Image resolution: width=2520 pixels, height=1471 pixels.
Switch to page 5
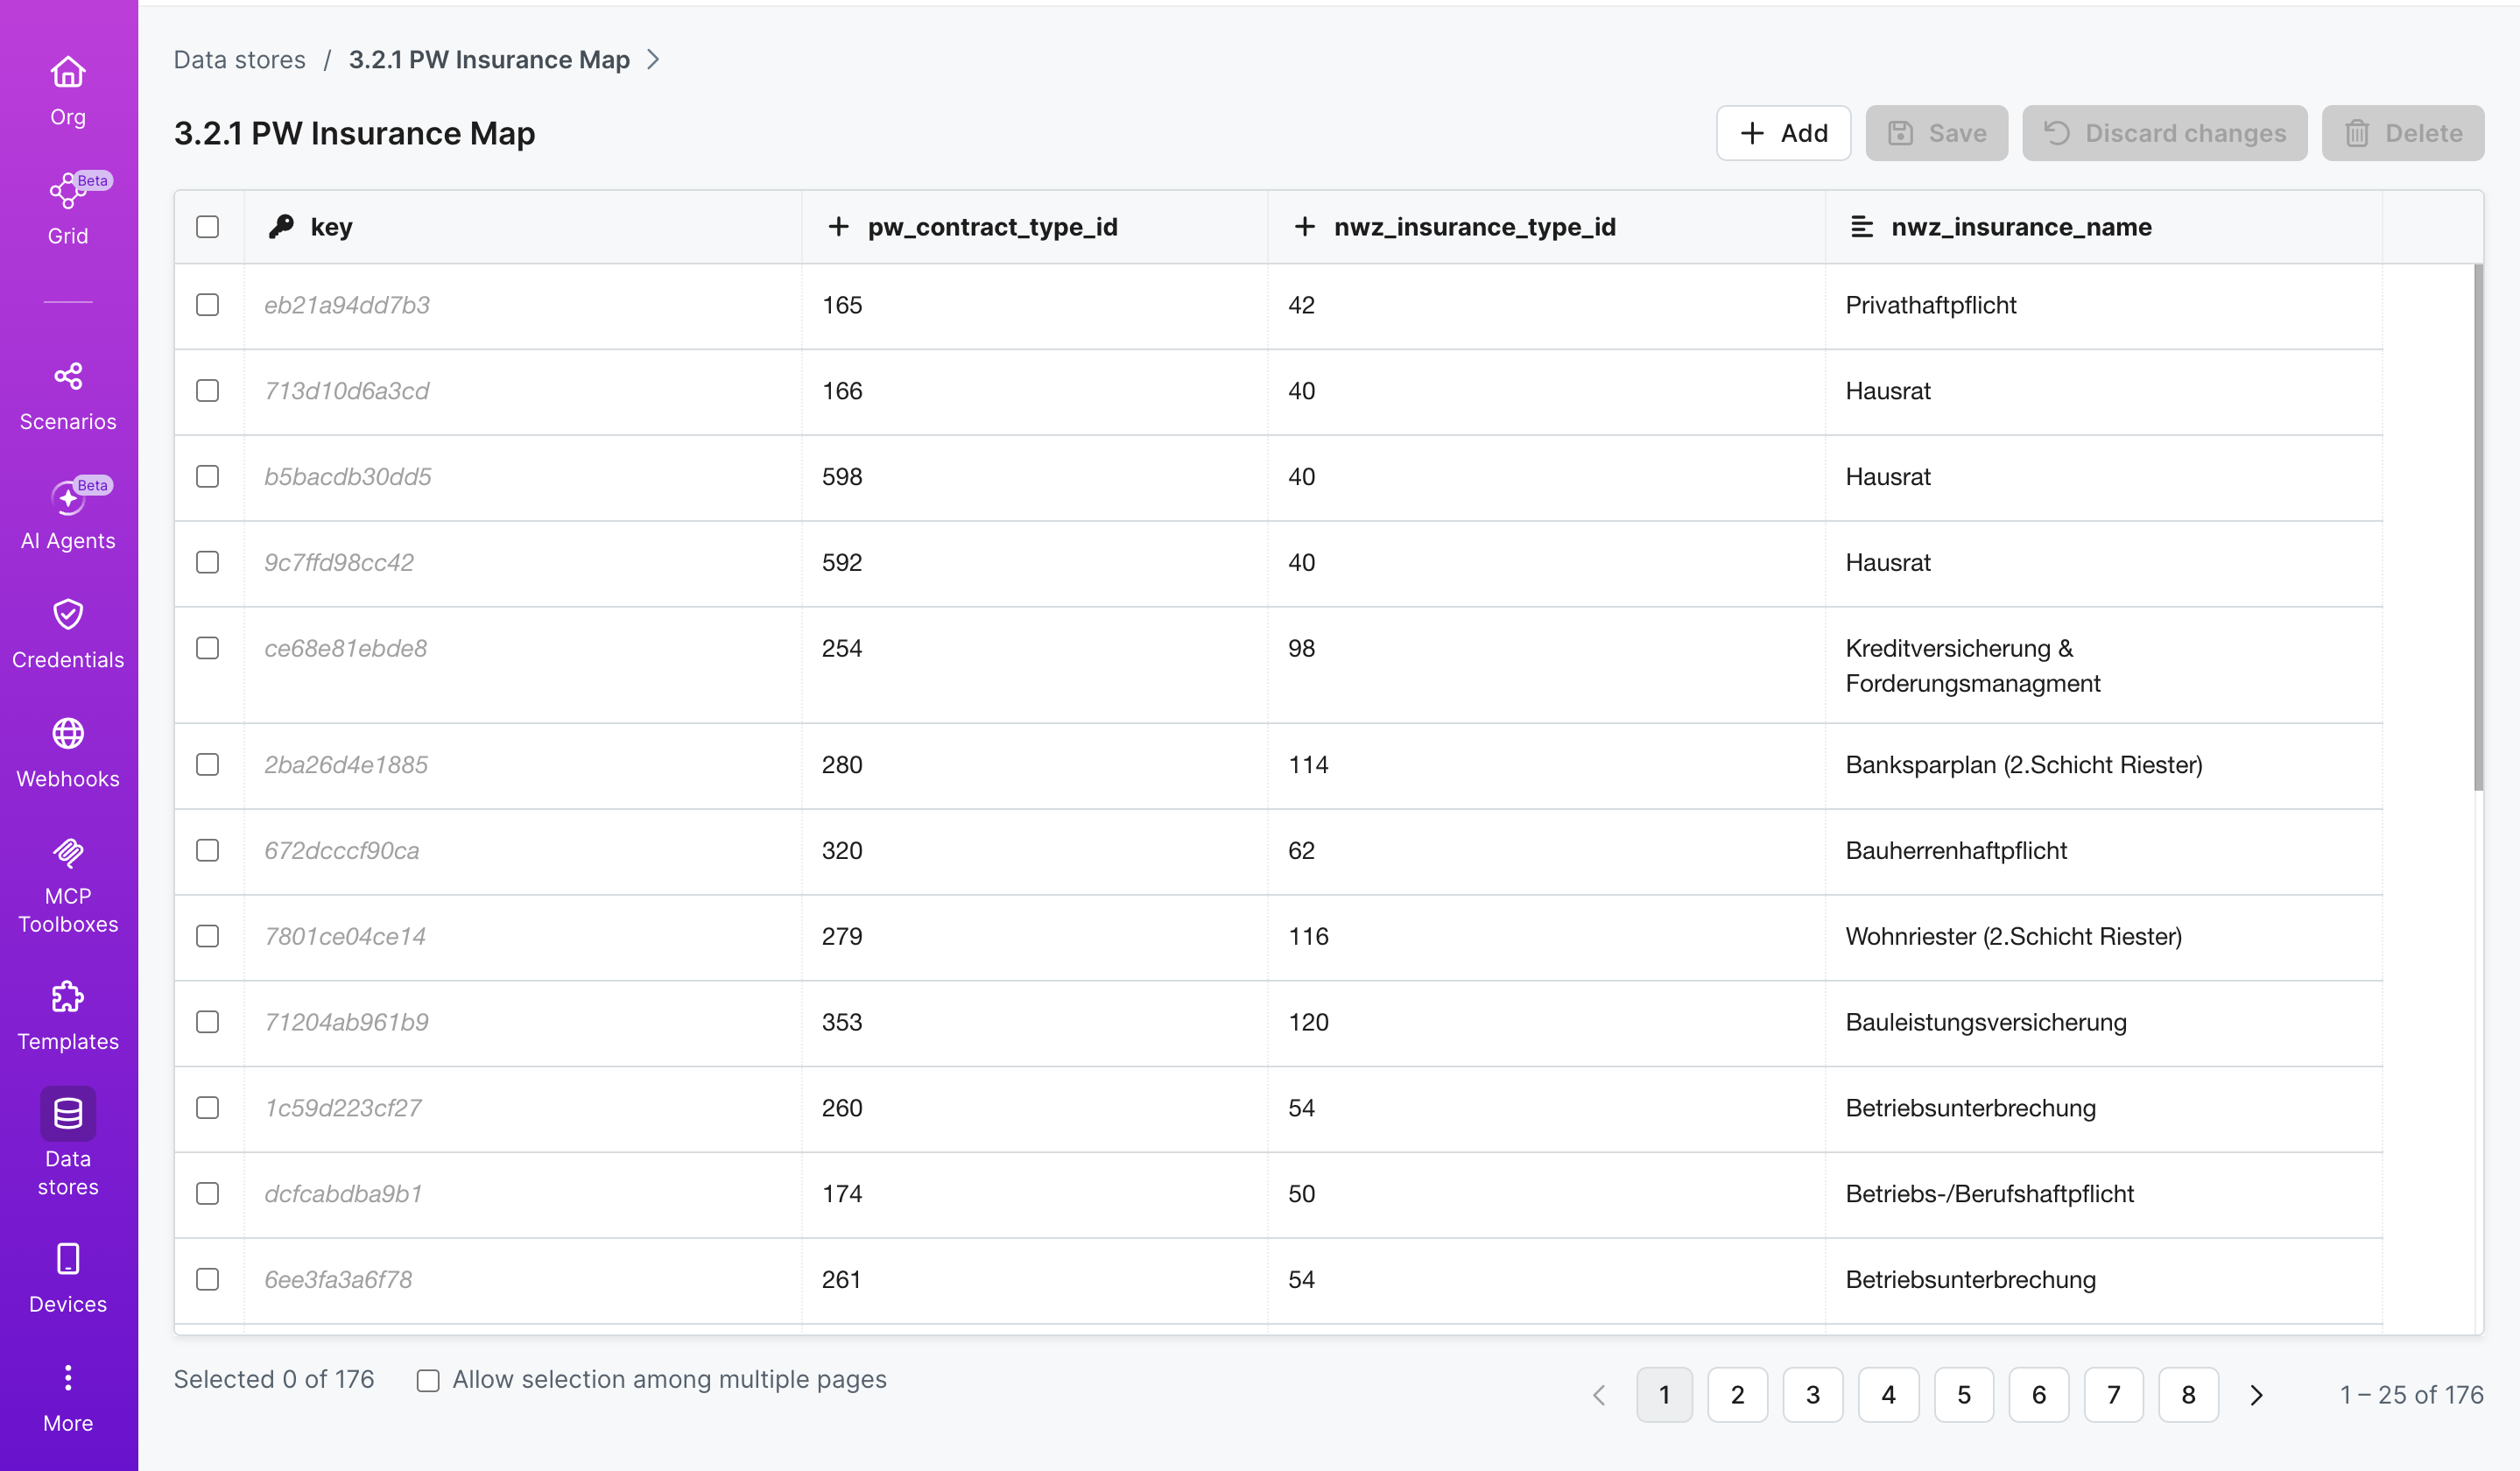tap(1964, 1395)
